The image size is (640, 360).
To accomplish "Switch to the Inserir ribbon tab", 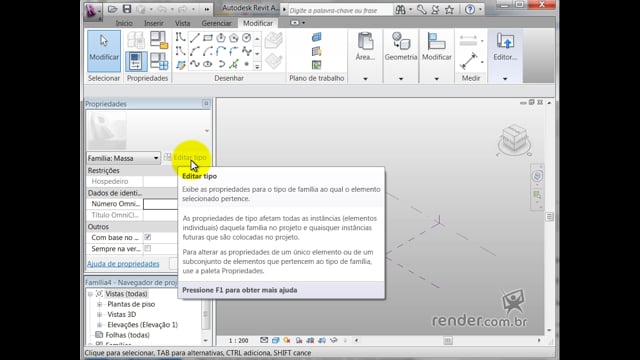I will [153, 23].
